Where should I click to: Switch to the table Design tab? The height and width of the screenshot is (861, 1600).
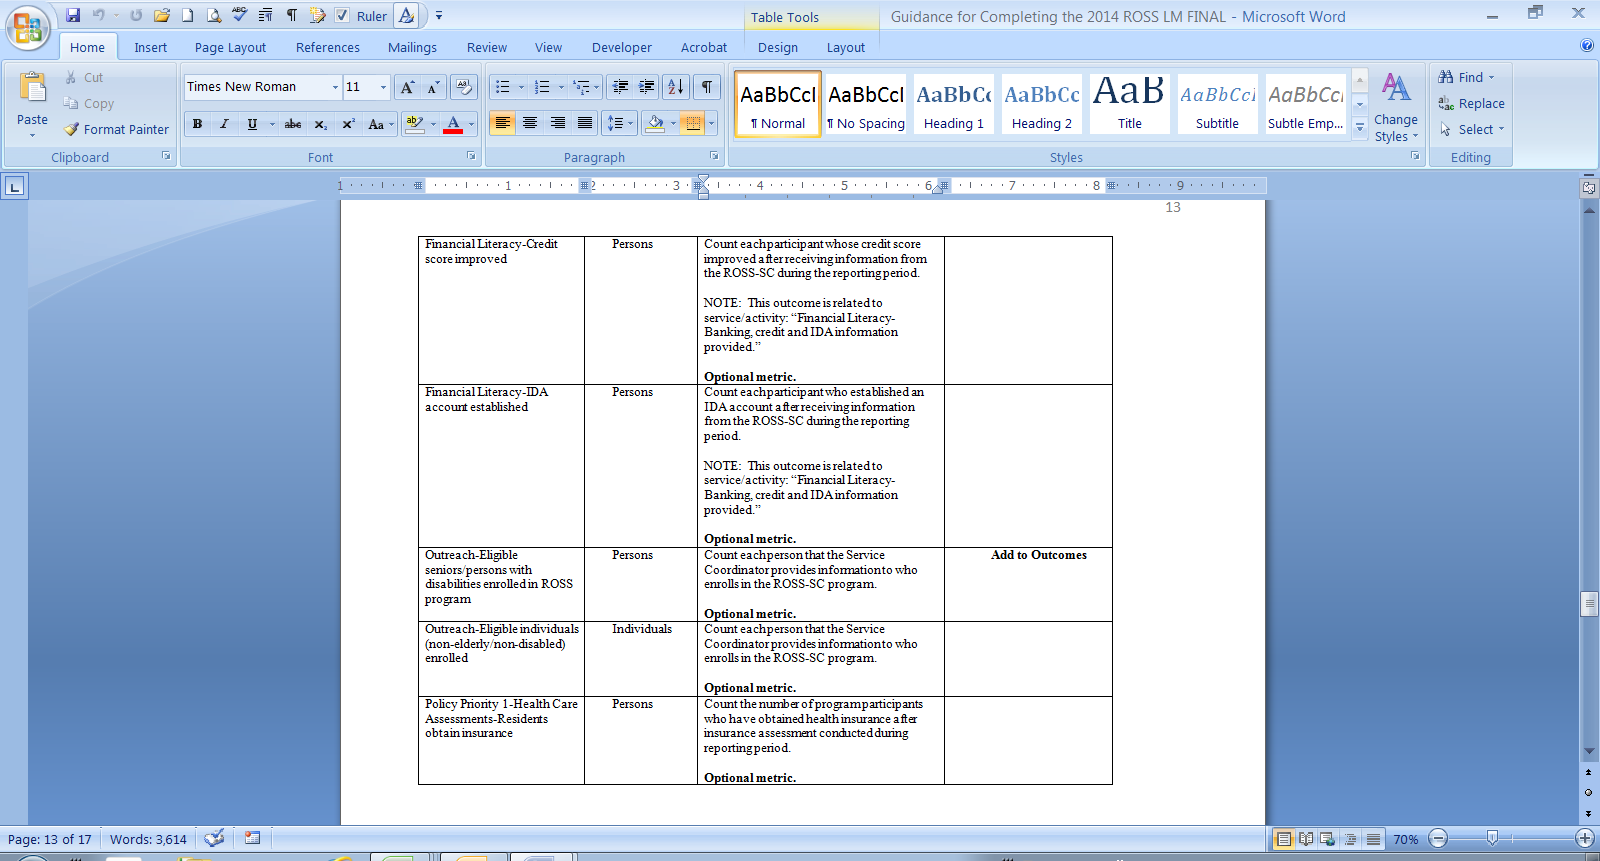(x=777, y=47)
